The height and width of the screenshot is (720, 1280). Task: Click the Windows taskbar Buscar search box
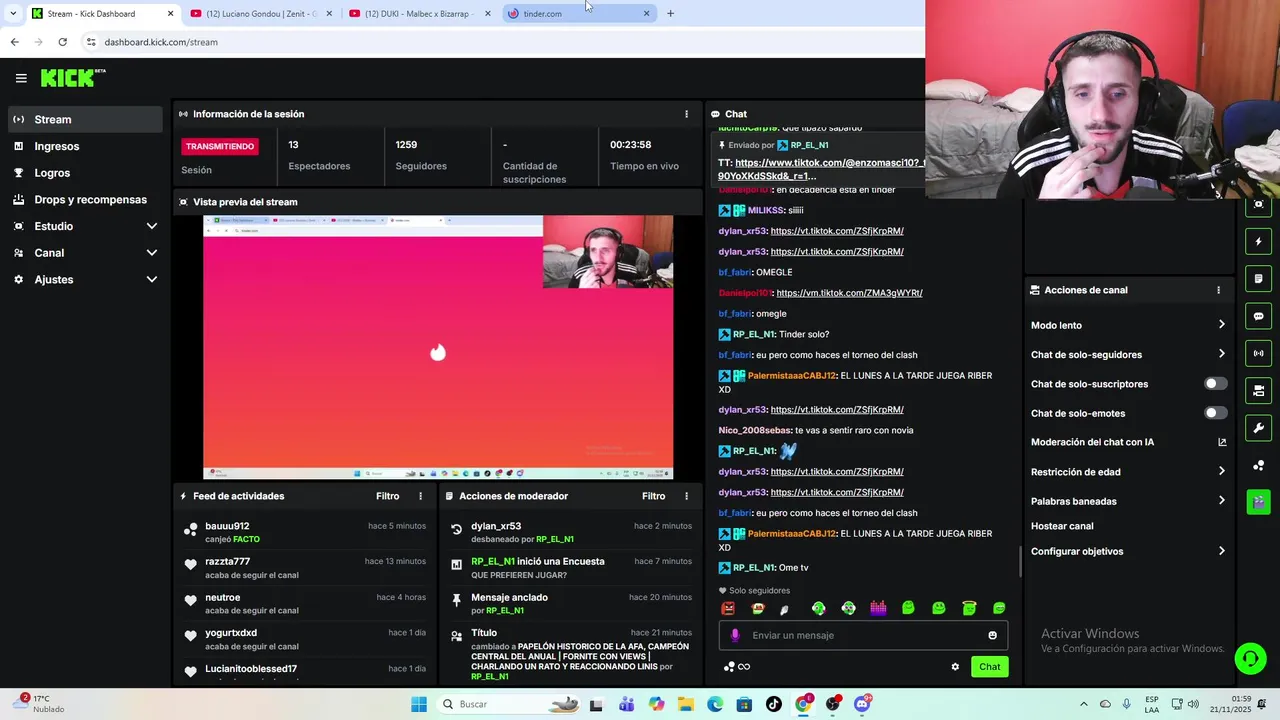(x=510, y=704)
